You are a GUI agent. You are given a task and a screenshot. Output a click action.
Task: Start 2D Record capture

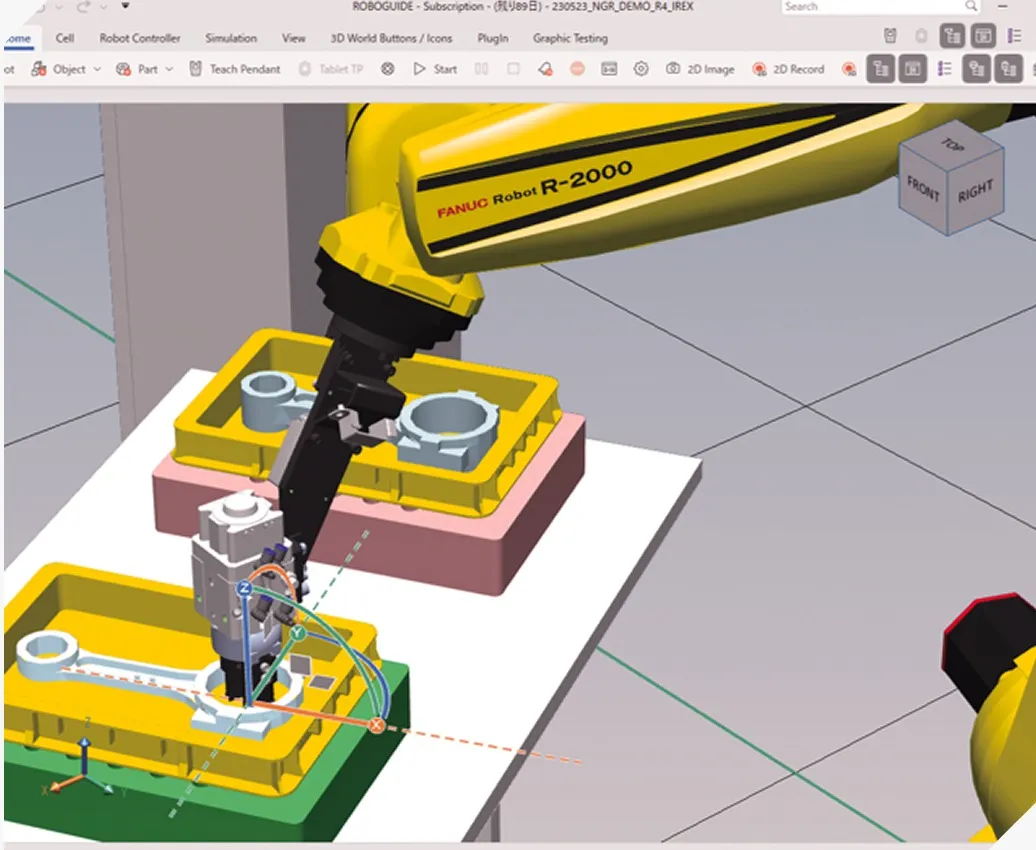point(759,69)
